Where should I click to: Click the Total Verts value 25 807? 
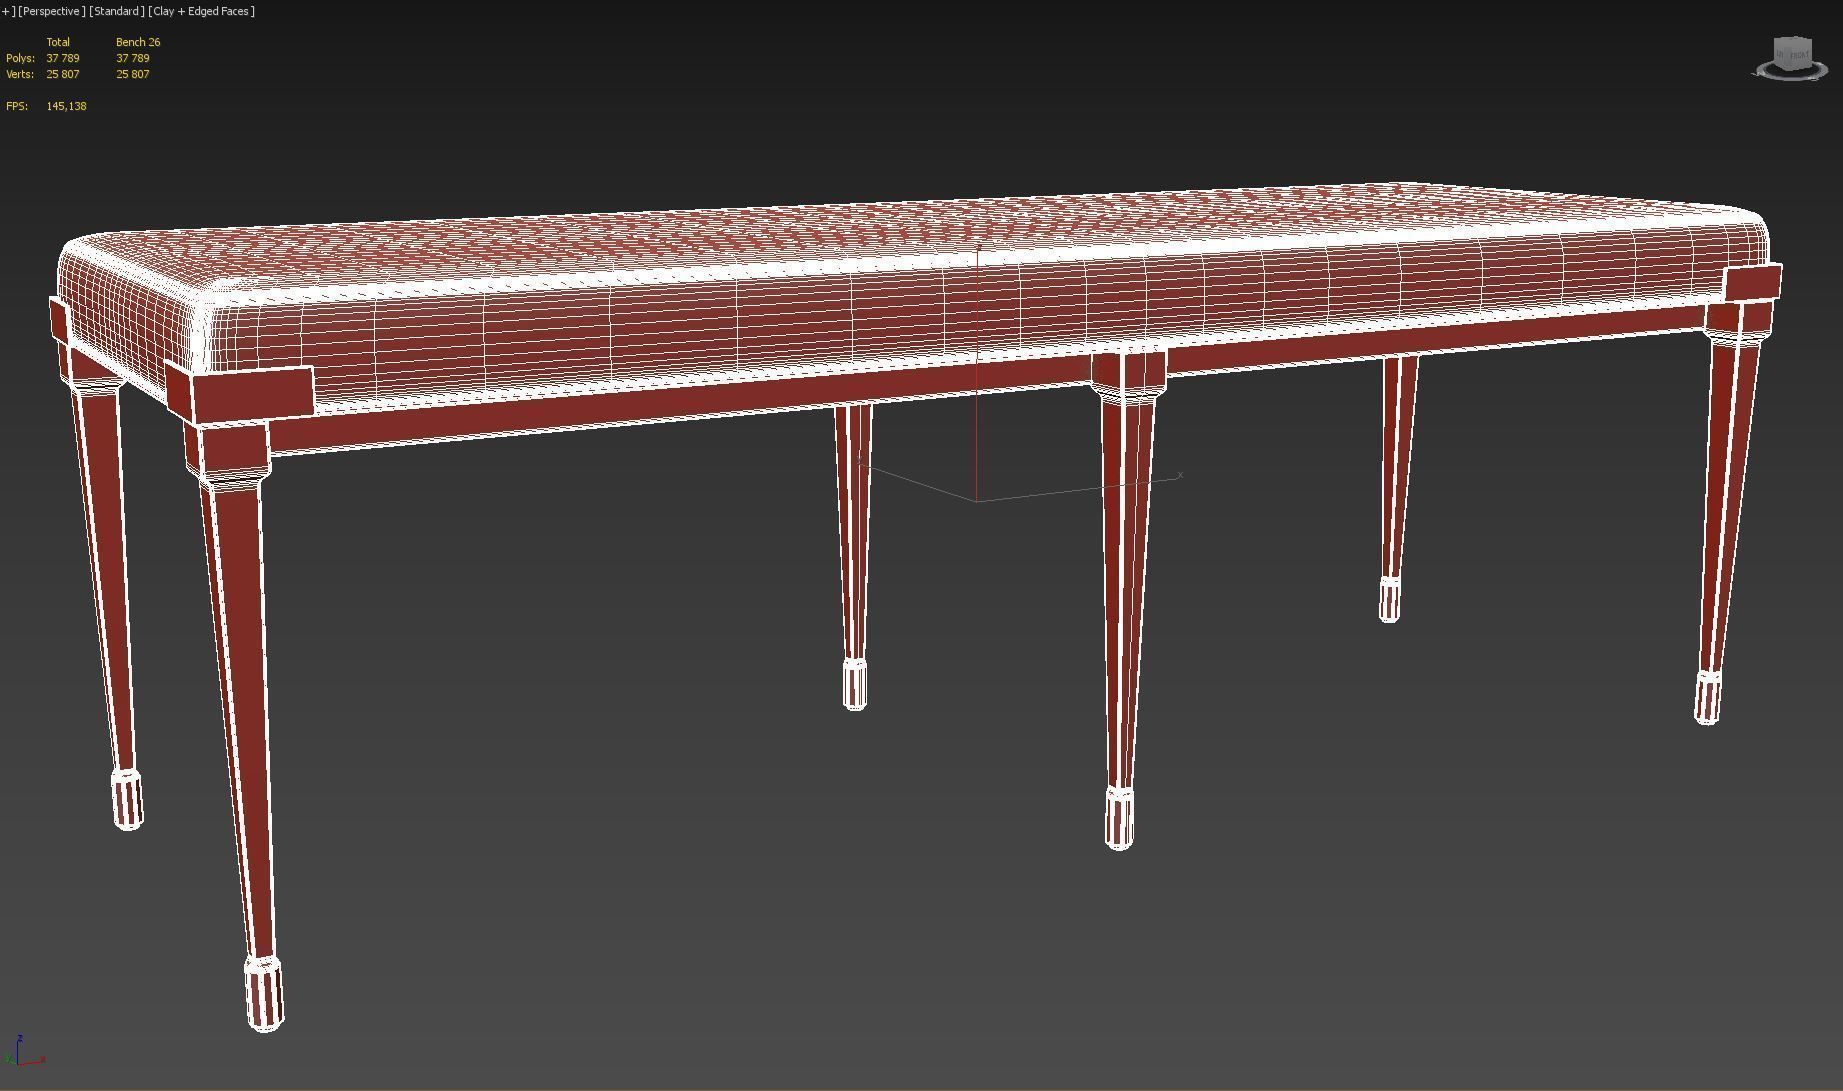(x=63, y=74)
